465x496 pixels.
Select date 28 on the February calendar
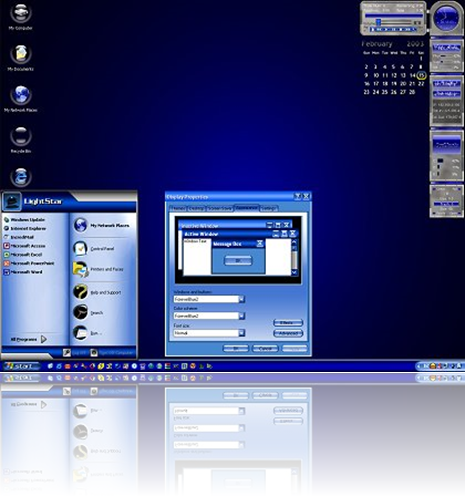click(412, 92)
